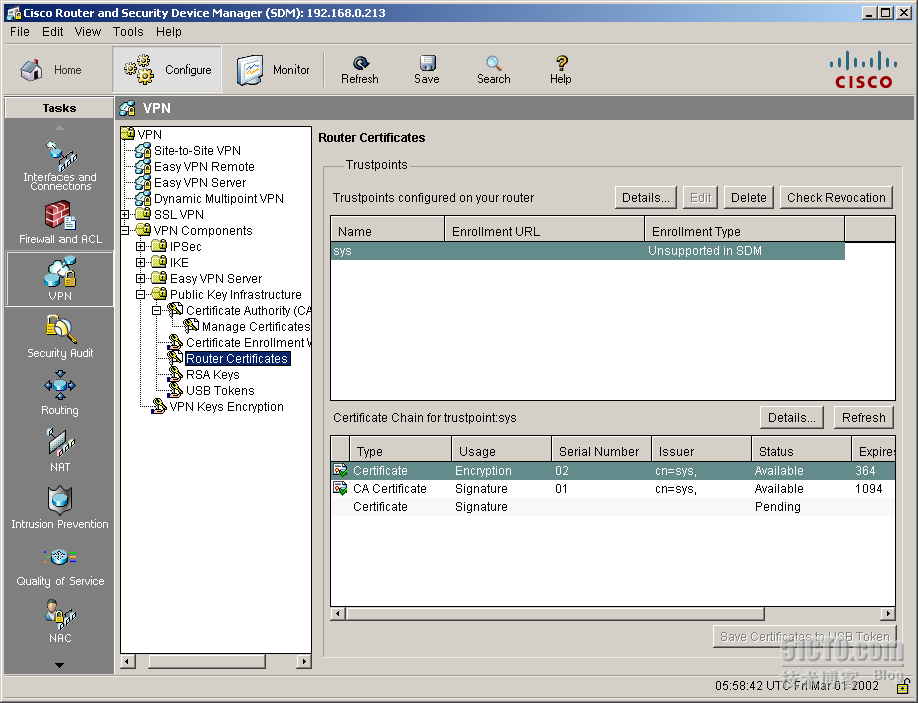Save the running configuration
This screenshot has width=918, height=703.
427,70
